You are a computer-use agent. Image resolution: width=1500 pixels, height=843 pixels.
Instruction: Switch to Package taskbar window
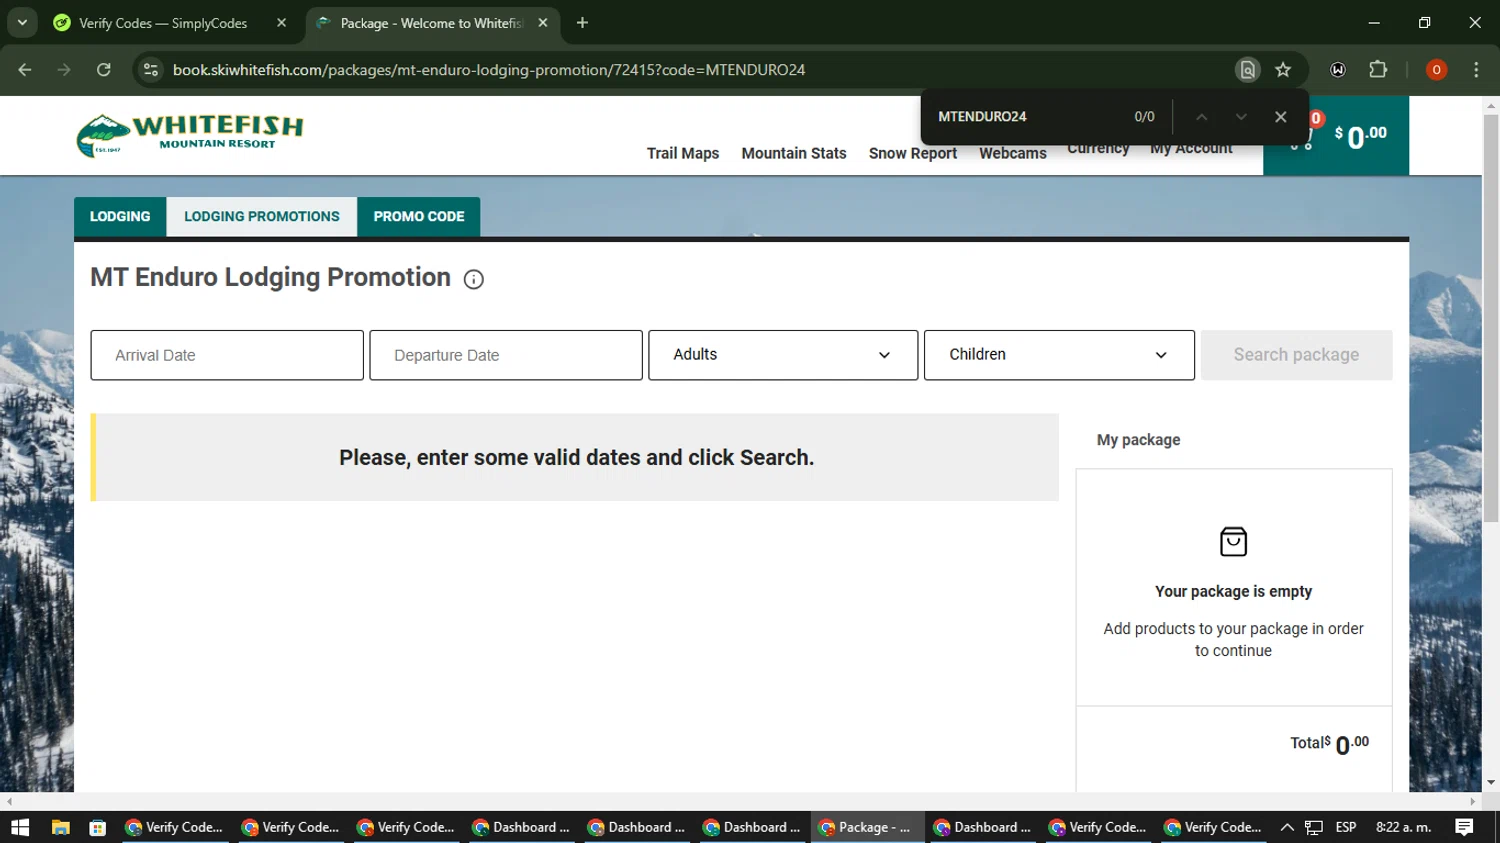(x=867, y=827)
